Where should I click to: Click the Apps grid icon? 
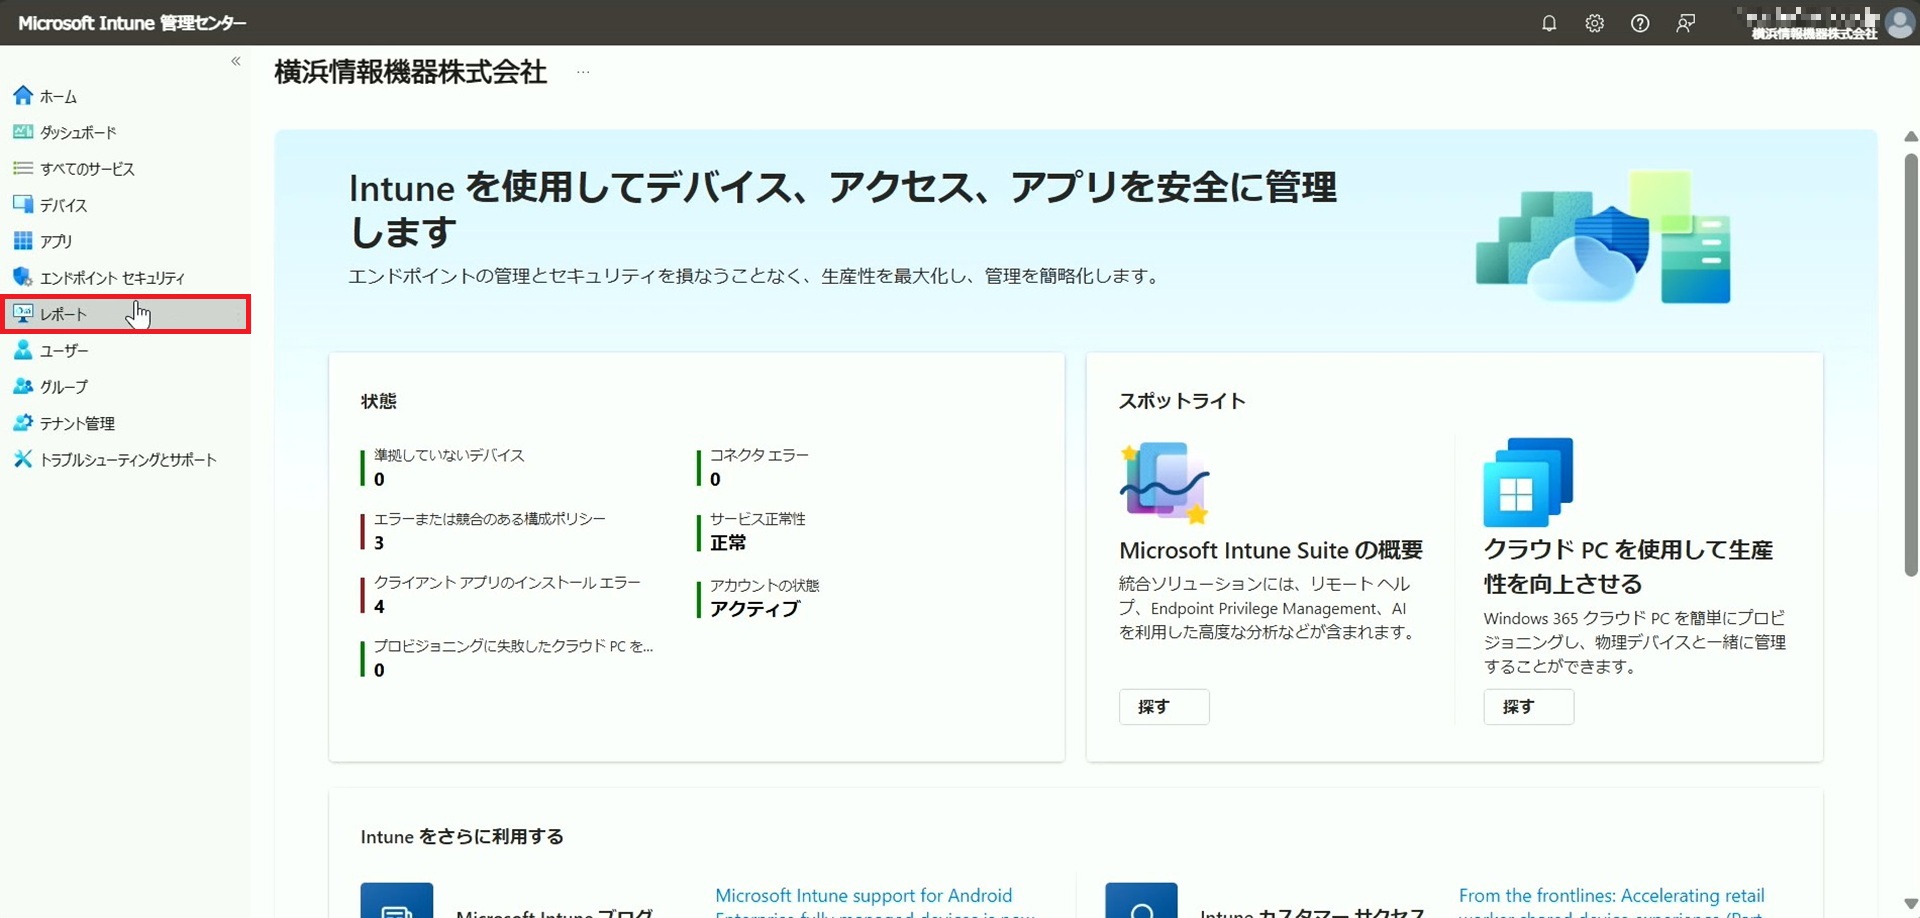click(23, 241)
